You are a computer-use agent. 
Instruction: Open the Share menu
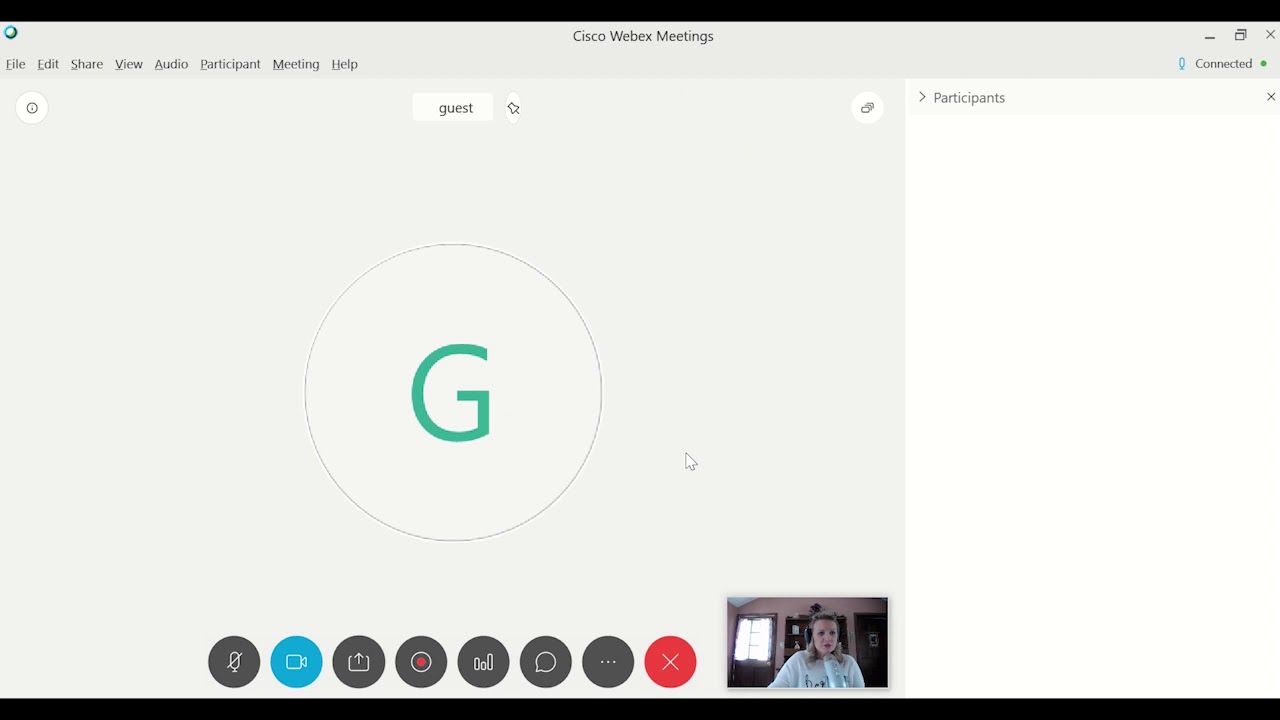(x=87, y=64)
